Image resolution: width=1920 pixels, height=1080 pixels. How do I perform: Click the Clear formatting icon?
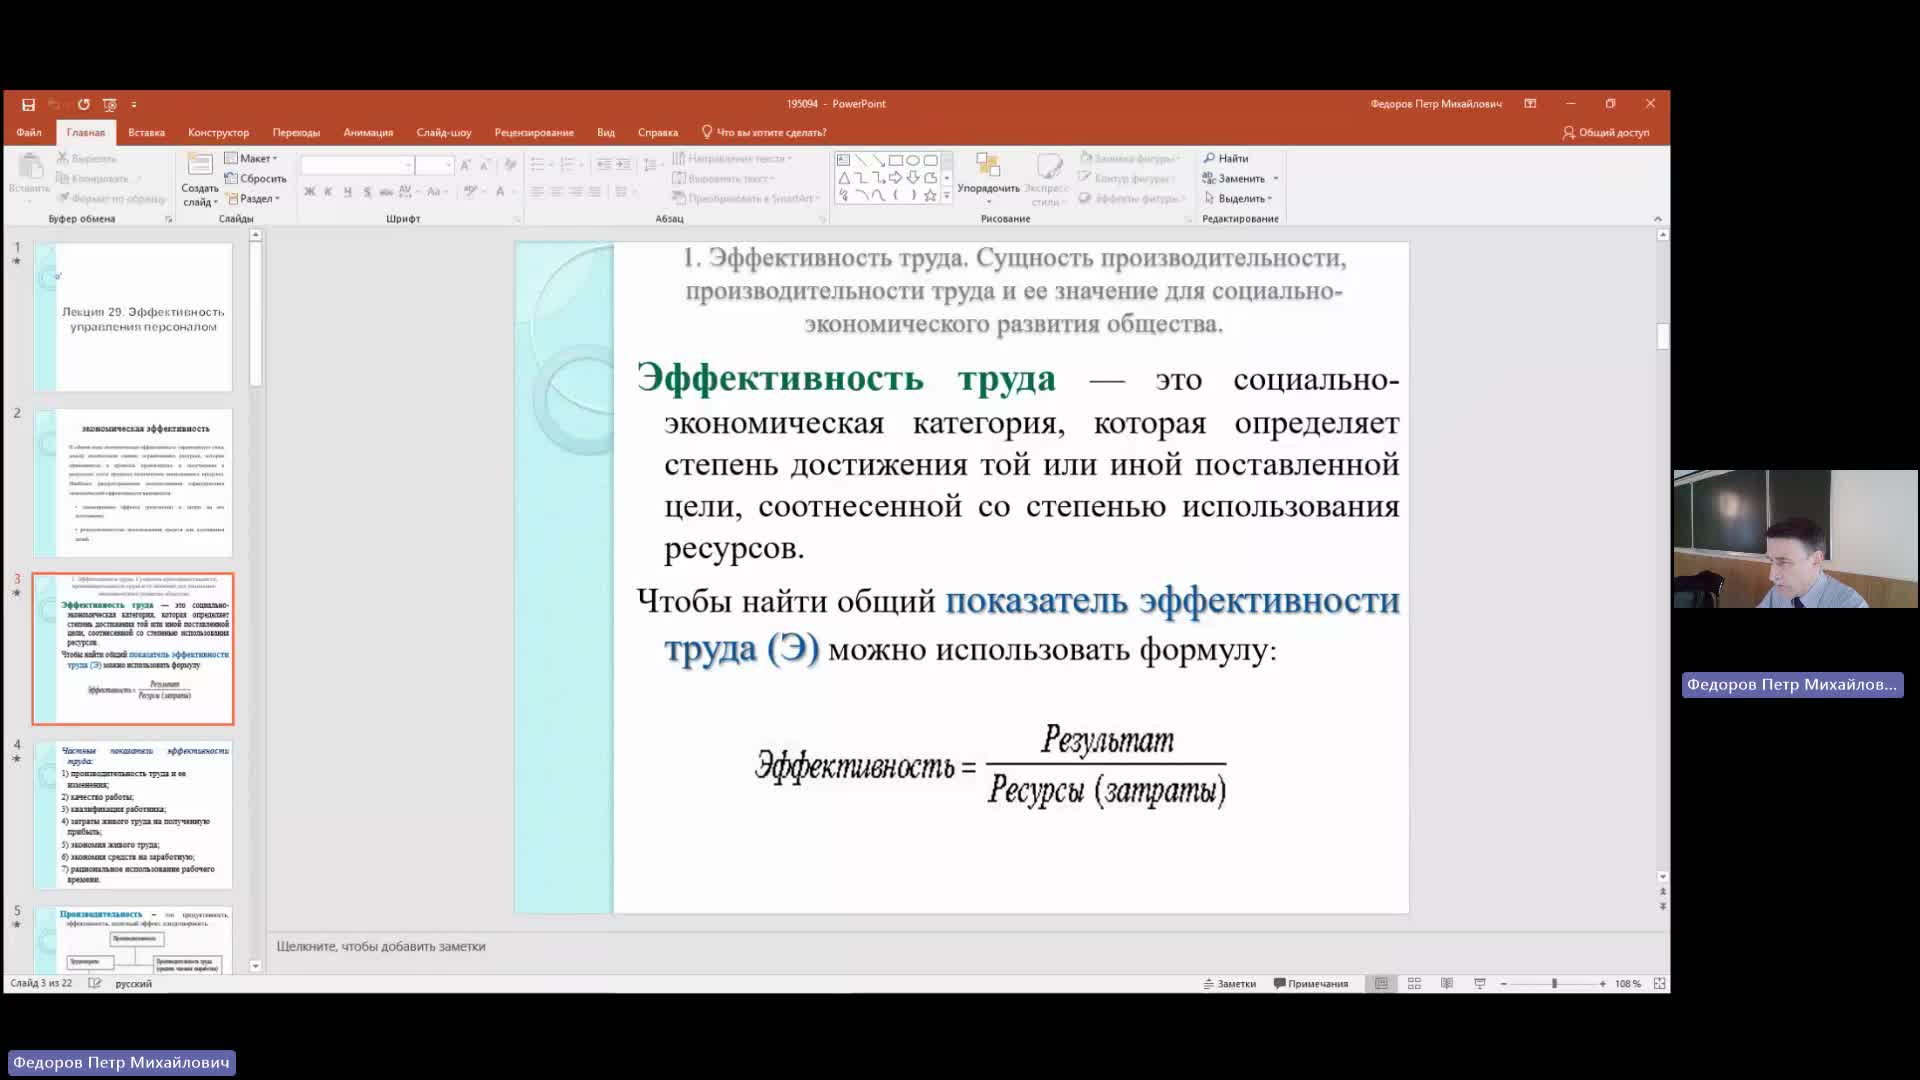(x=511, y=165)
